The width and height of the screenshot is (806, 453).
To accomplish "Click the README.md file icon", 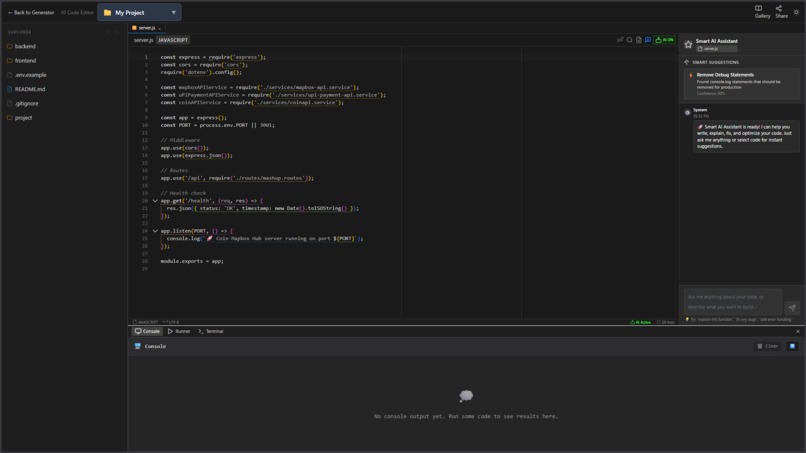I will click(9, 89).
